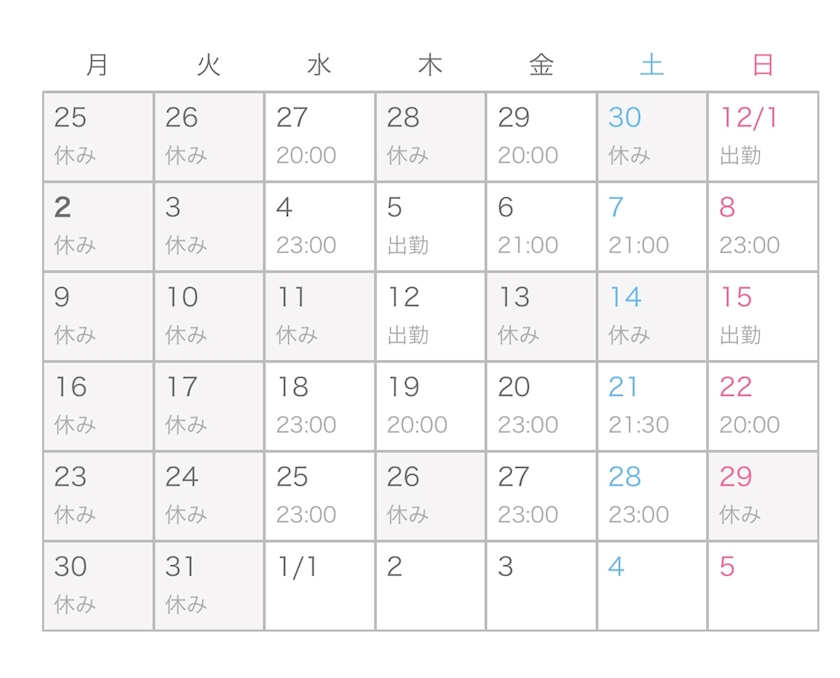Screen dimensions: 840x678
Task: Choose Friday the 6th at 21:00
Action: pos(541,227)
